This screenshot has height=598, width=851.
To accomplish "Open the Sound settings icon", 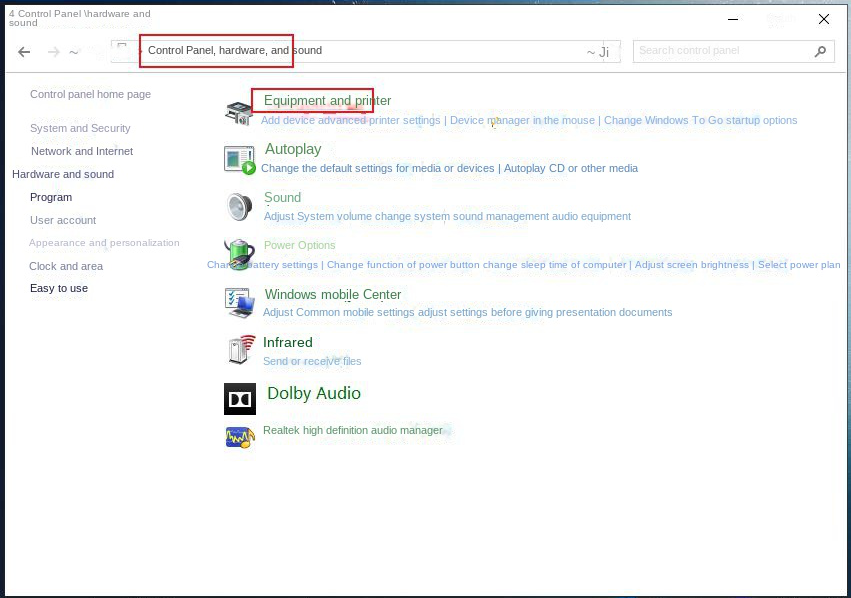I will (239, 206).
